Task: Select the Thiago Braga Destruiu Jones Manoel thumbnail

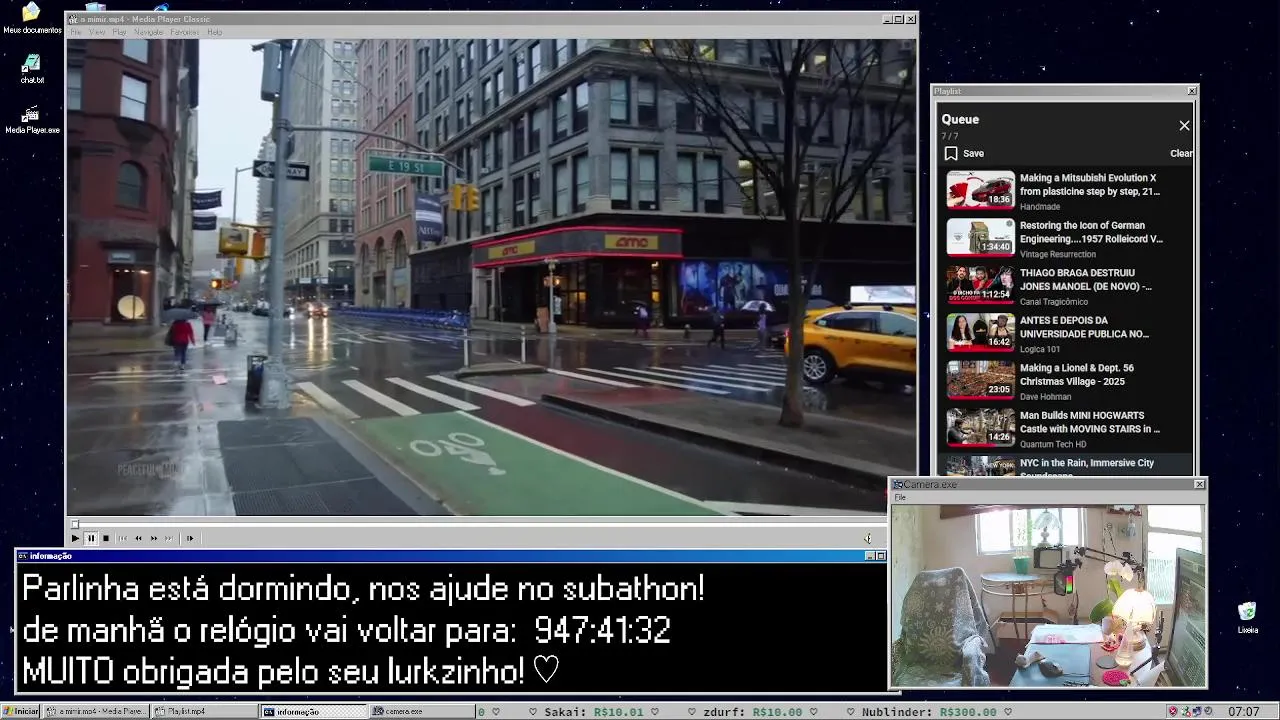Action: click(980, 285)
